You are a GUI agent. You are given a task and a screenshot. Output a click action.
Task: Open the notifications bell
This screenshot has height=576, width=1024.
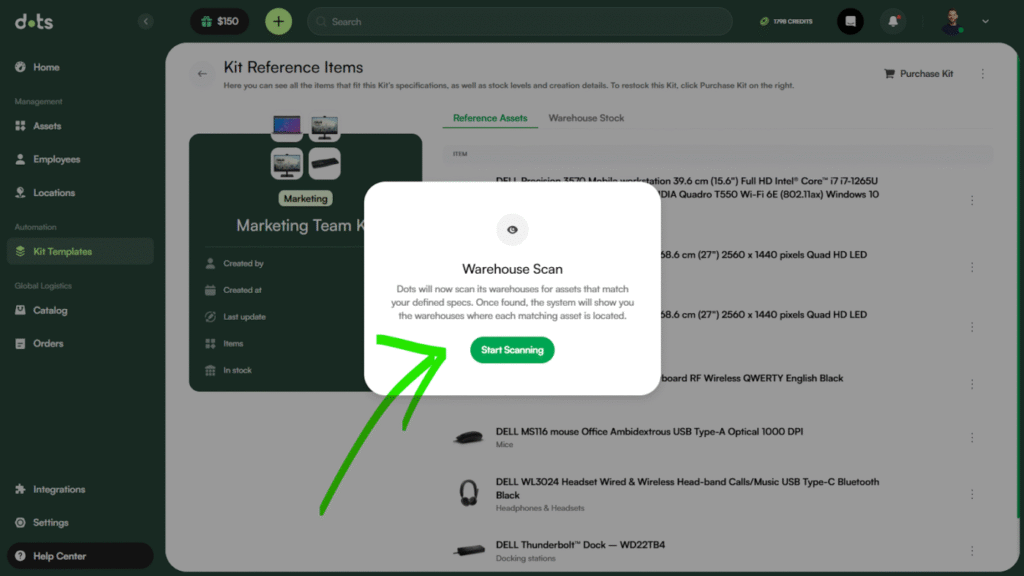(x=893, y=21)
